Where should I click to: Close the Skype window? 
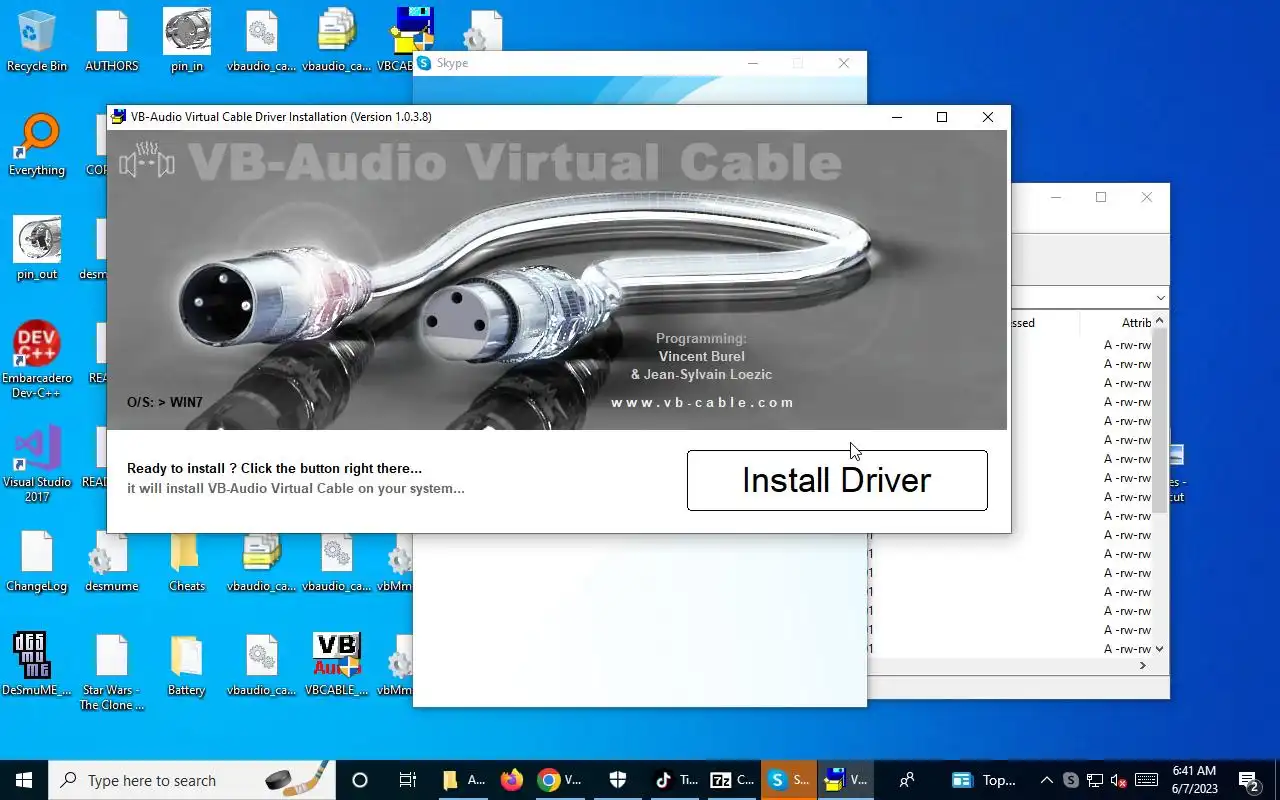[844, 63]
